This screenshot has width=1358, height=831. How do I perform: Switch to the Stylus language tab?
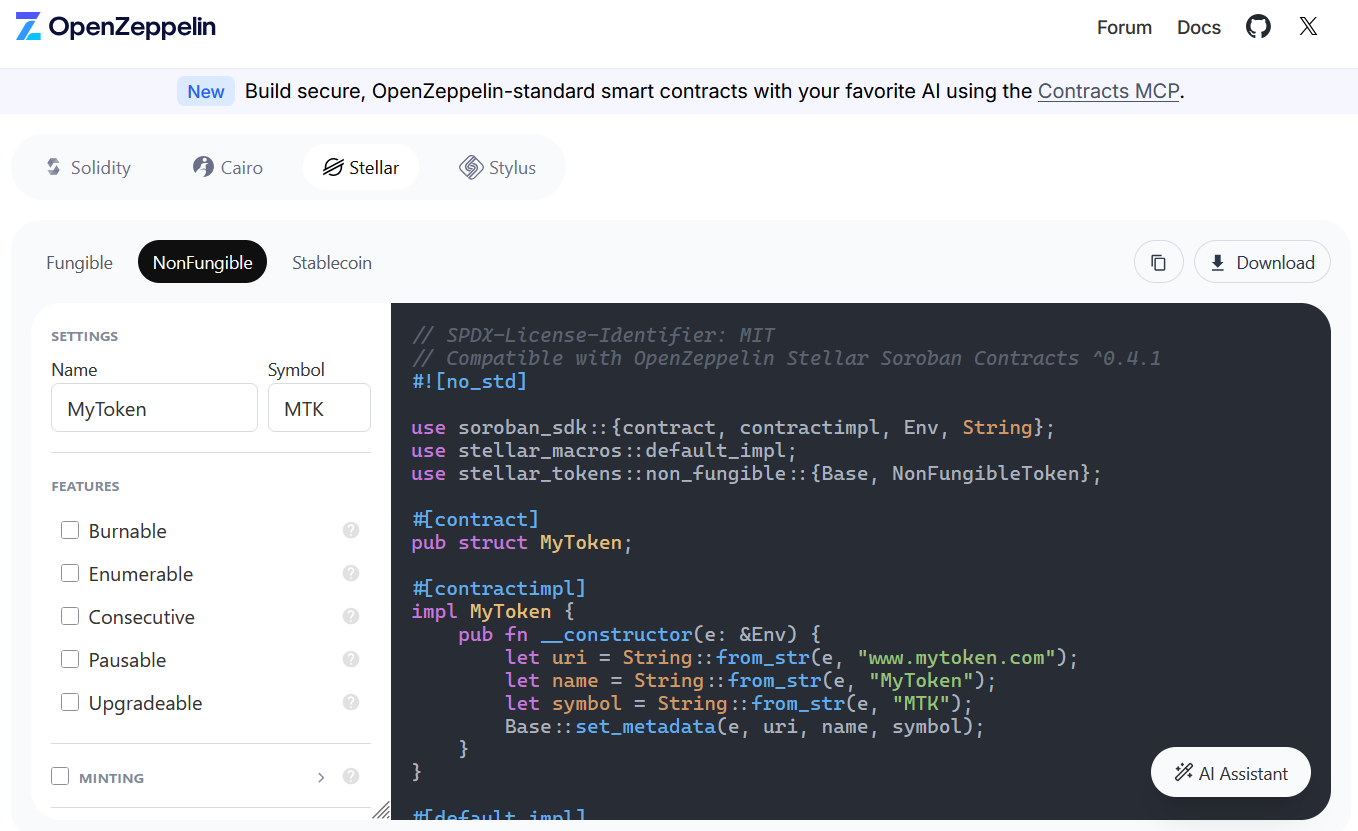coord(498,167)
